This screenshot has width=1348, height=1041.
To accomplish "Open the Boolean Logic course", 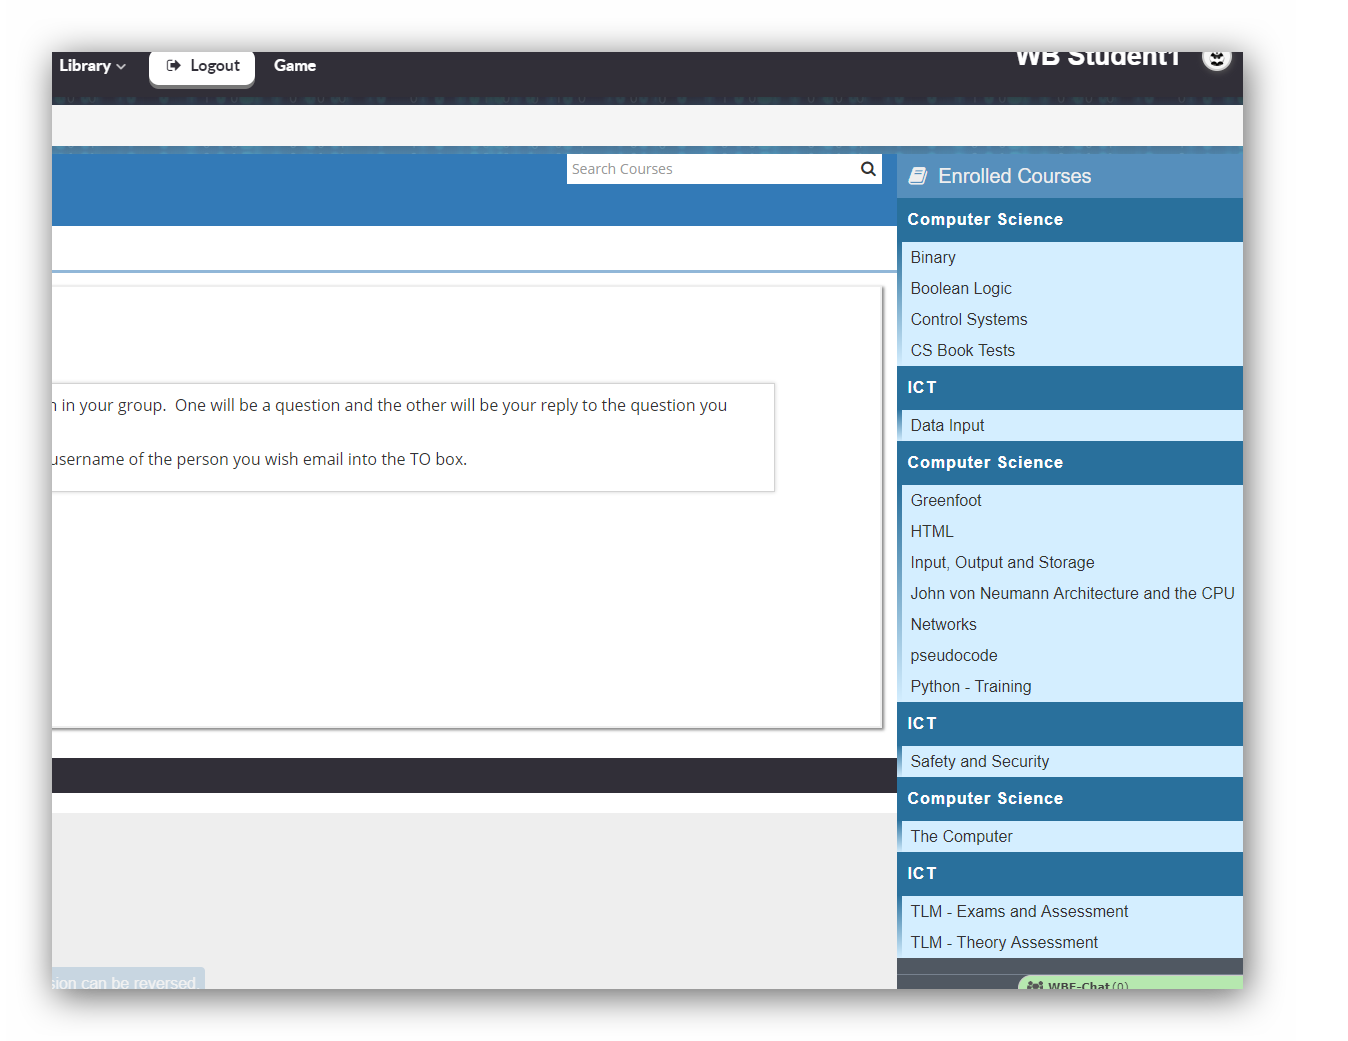I will pyautogui.click(x=961, y=289).
